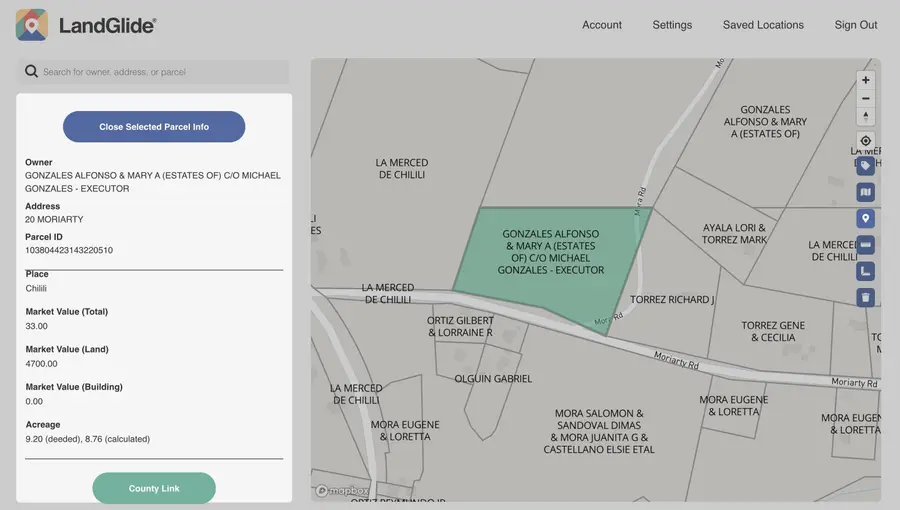Click the map zoom in button
900x510 pixels.
pos(866,80)
